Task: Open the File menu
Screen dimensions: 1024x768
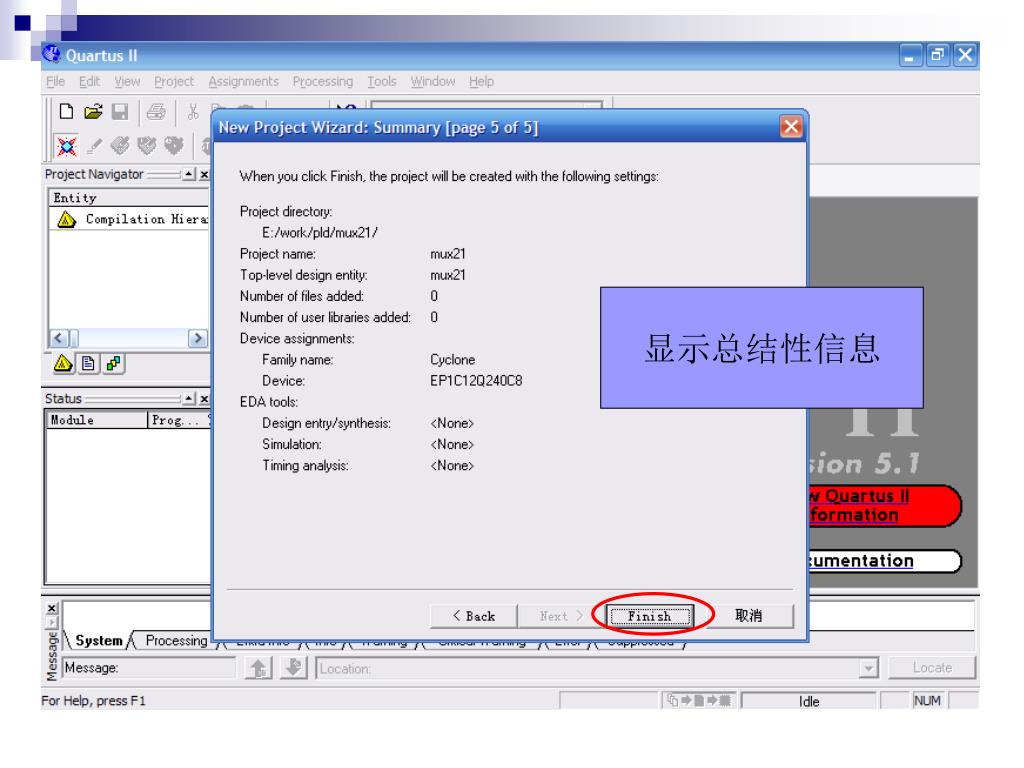Action: [x=56, y=82]
